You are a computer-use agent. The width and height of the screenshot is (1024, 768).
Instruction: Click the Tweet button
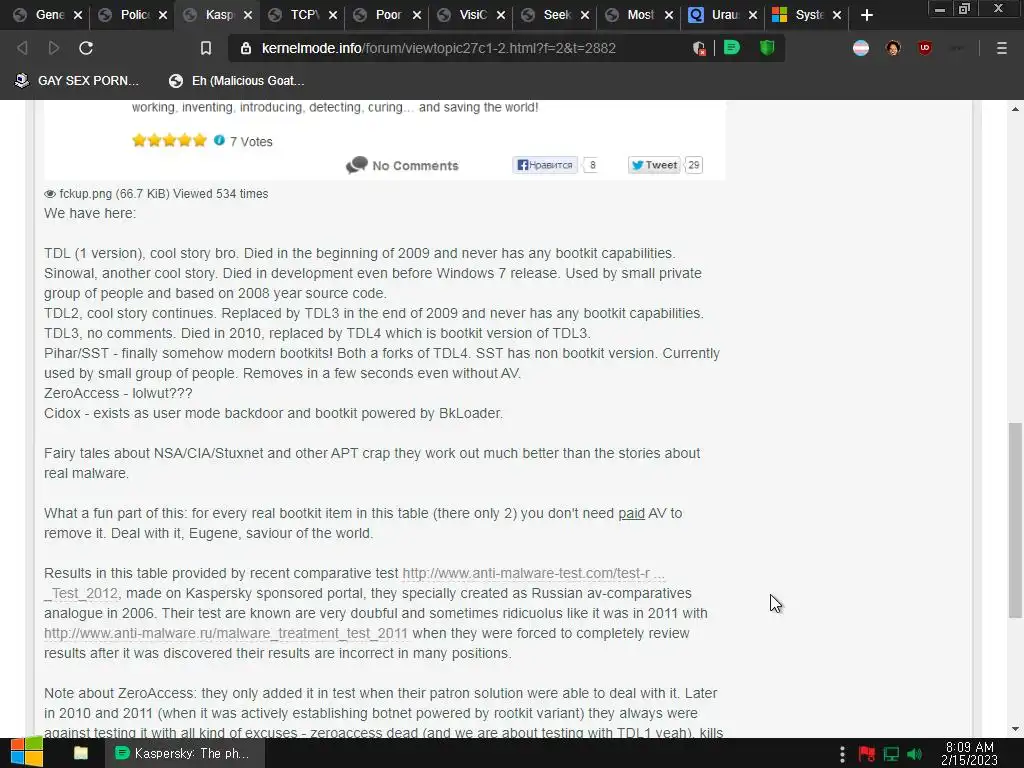click(654, 165)
